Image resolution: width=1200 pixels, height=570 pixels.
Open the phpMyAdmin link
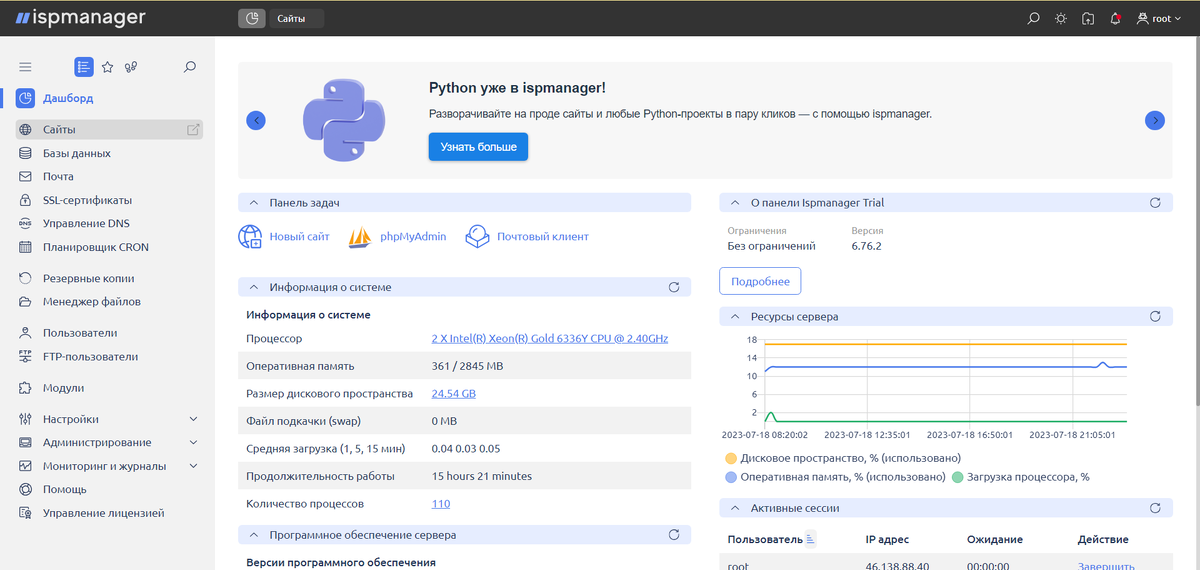point(413,237)
